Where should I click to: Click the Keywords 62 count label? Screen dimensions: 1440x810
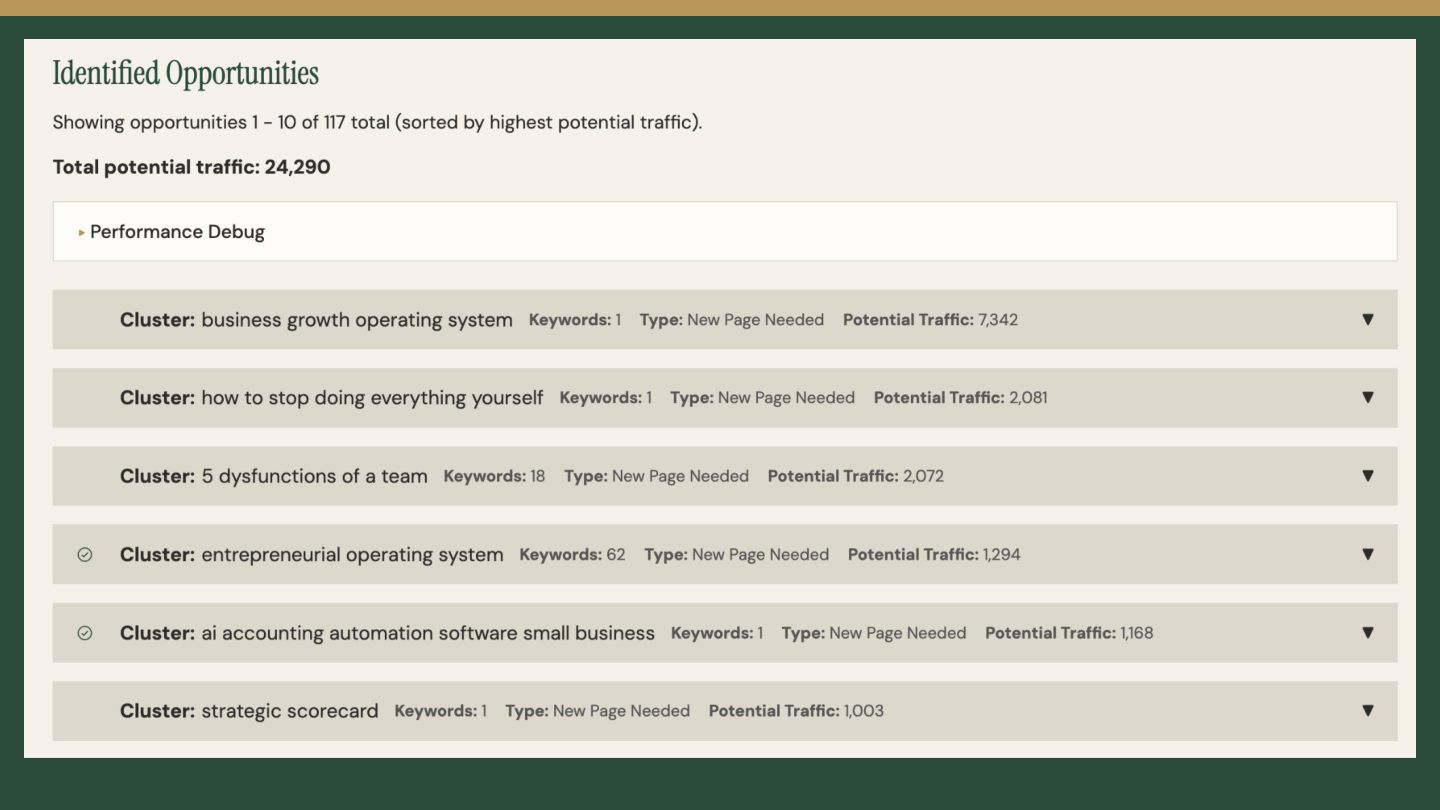572,554
